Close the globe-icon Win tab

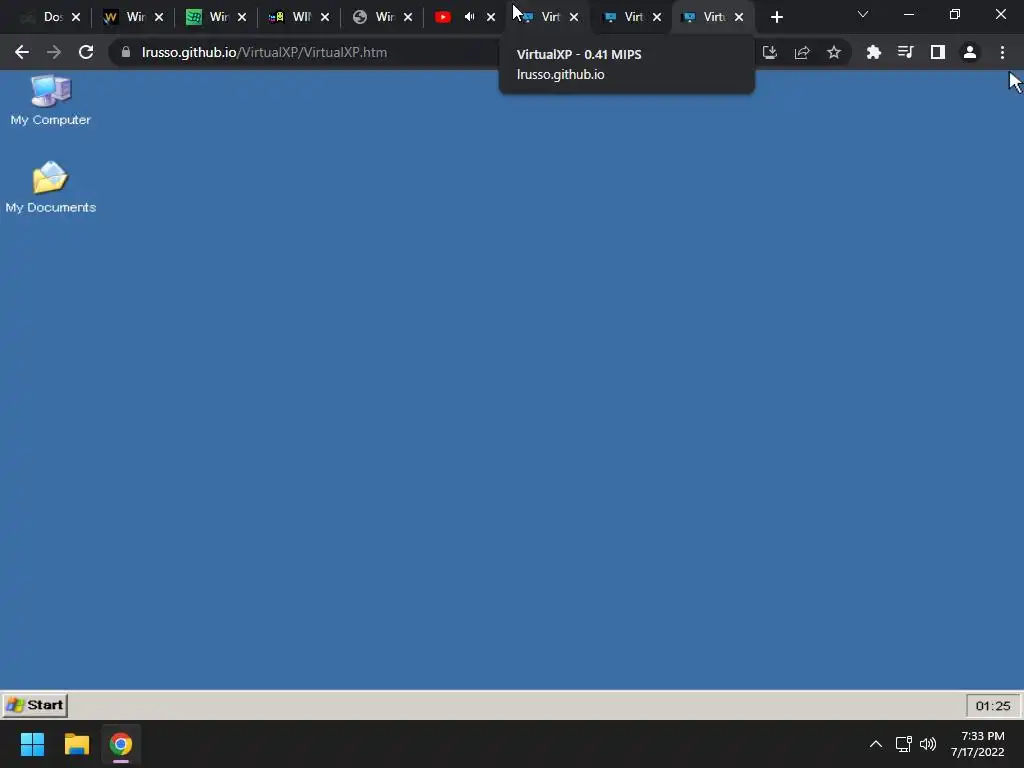coord(408,17)
